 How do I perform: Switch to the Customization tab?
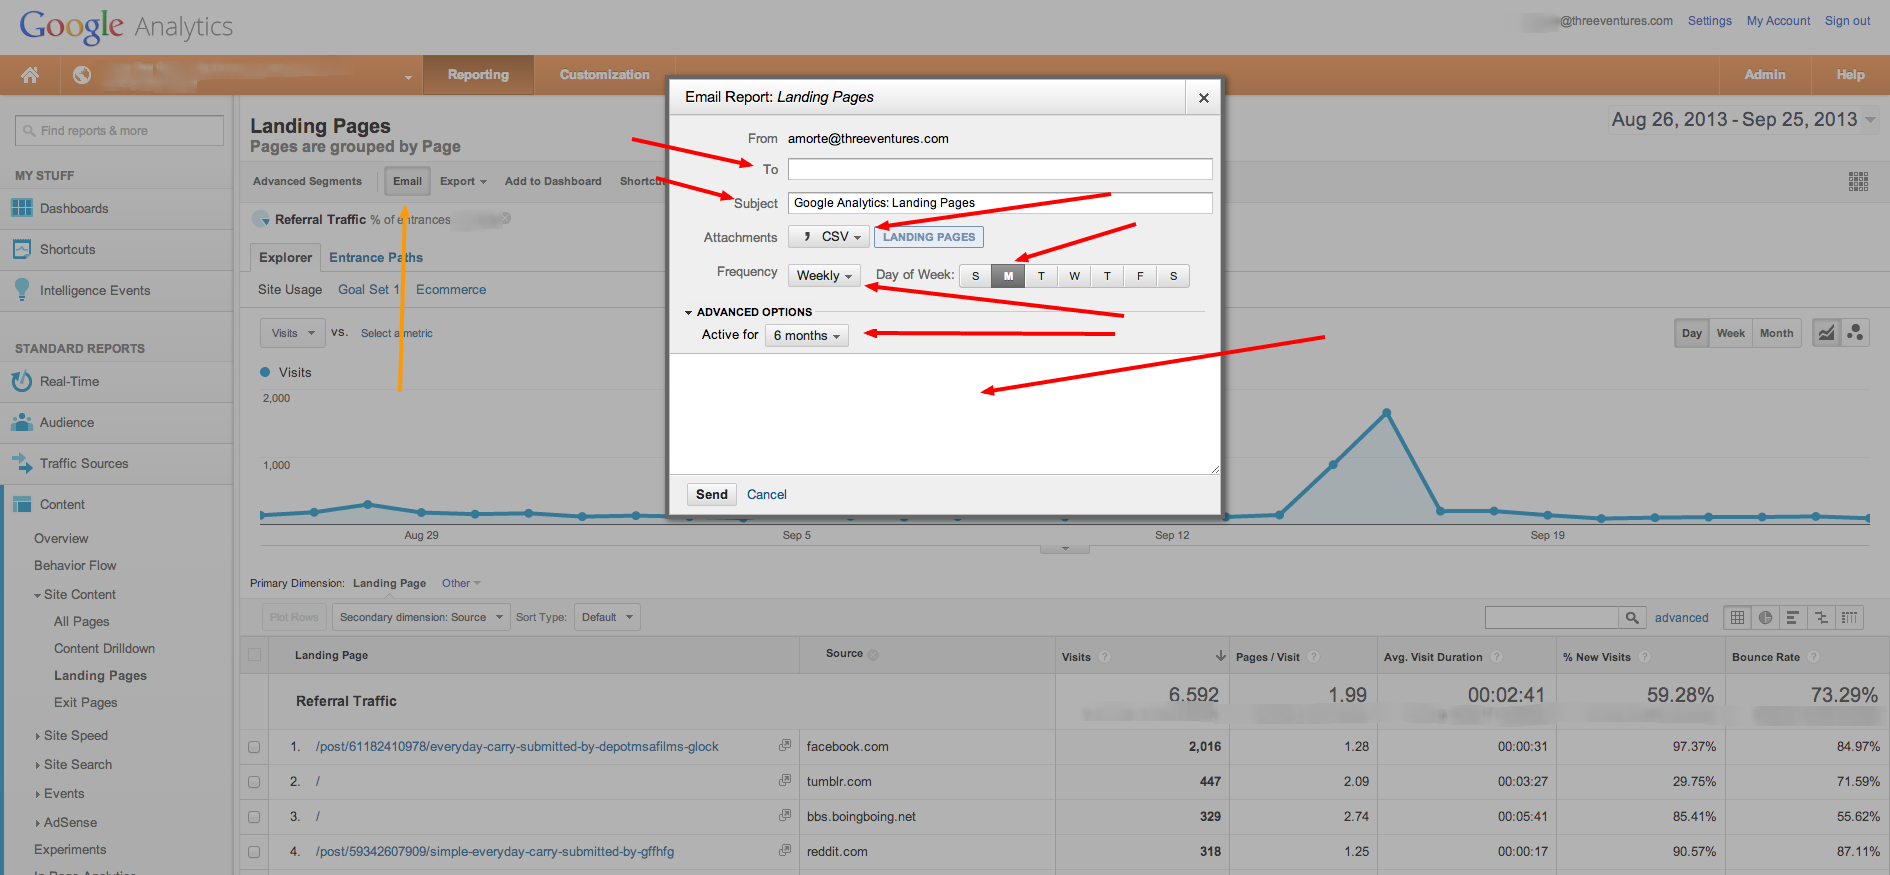[x=604, y=75]
